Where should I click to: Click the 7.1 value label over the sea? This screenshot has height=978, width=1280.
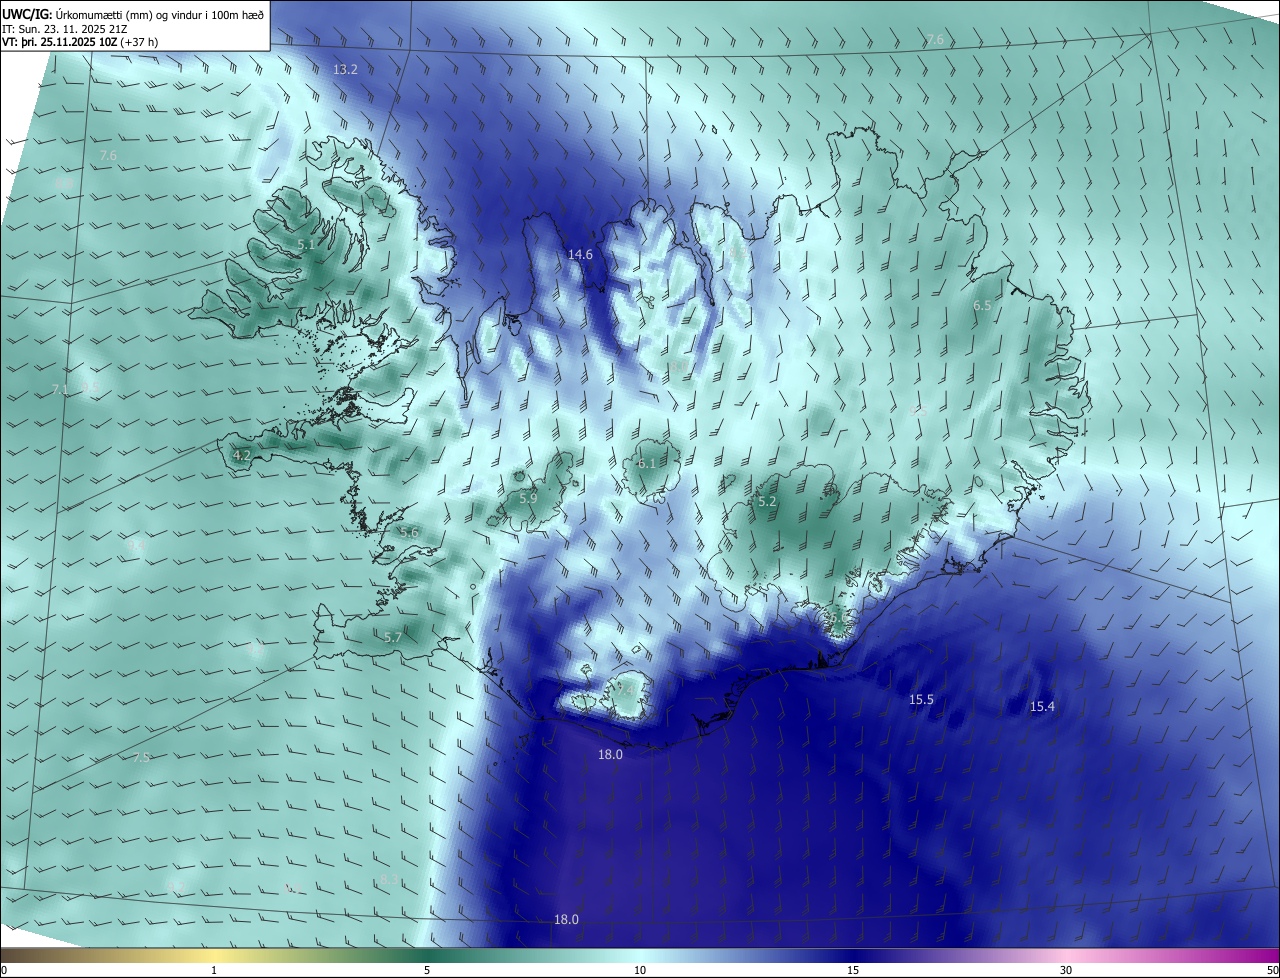pyautogui.click(x=60, y=389)
